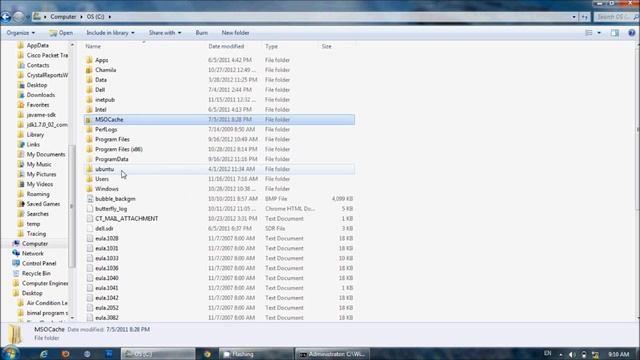Click OS (C:) in address breadcrumb
Viewport: 640px width, 360px height.
pos(96,17)
